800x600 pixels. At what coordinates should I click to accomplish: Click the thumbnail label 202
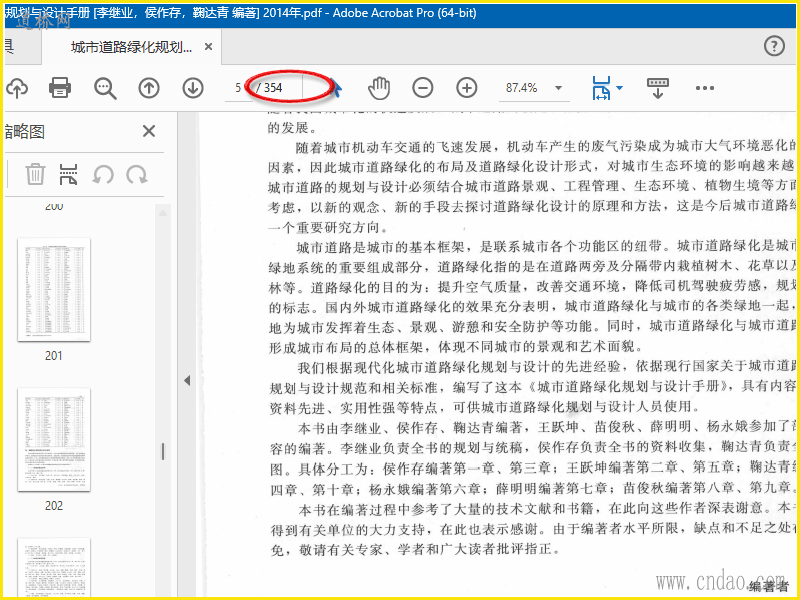[x=54, y=506]
